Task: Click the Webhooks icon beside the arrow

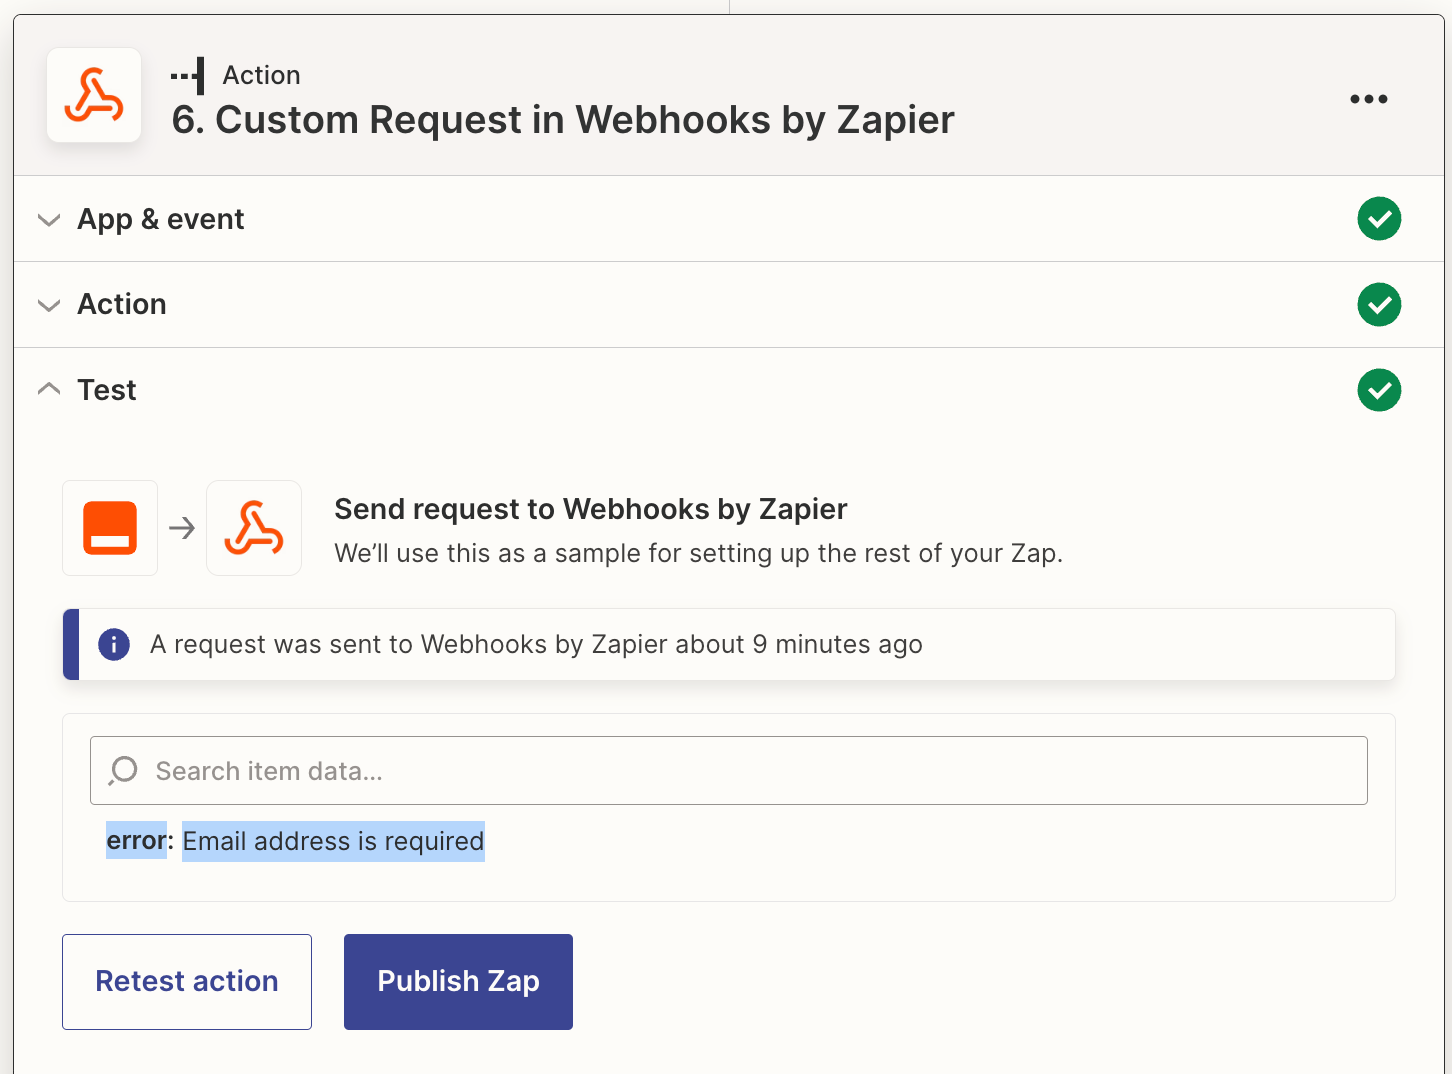Action: coord(254,528)
